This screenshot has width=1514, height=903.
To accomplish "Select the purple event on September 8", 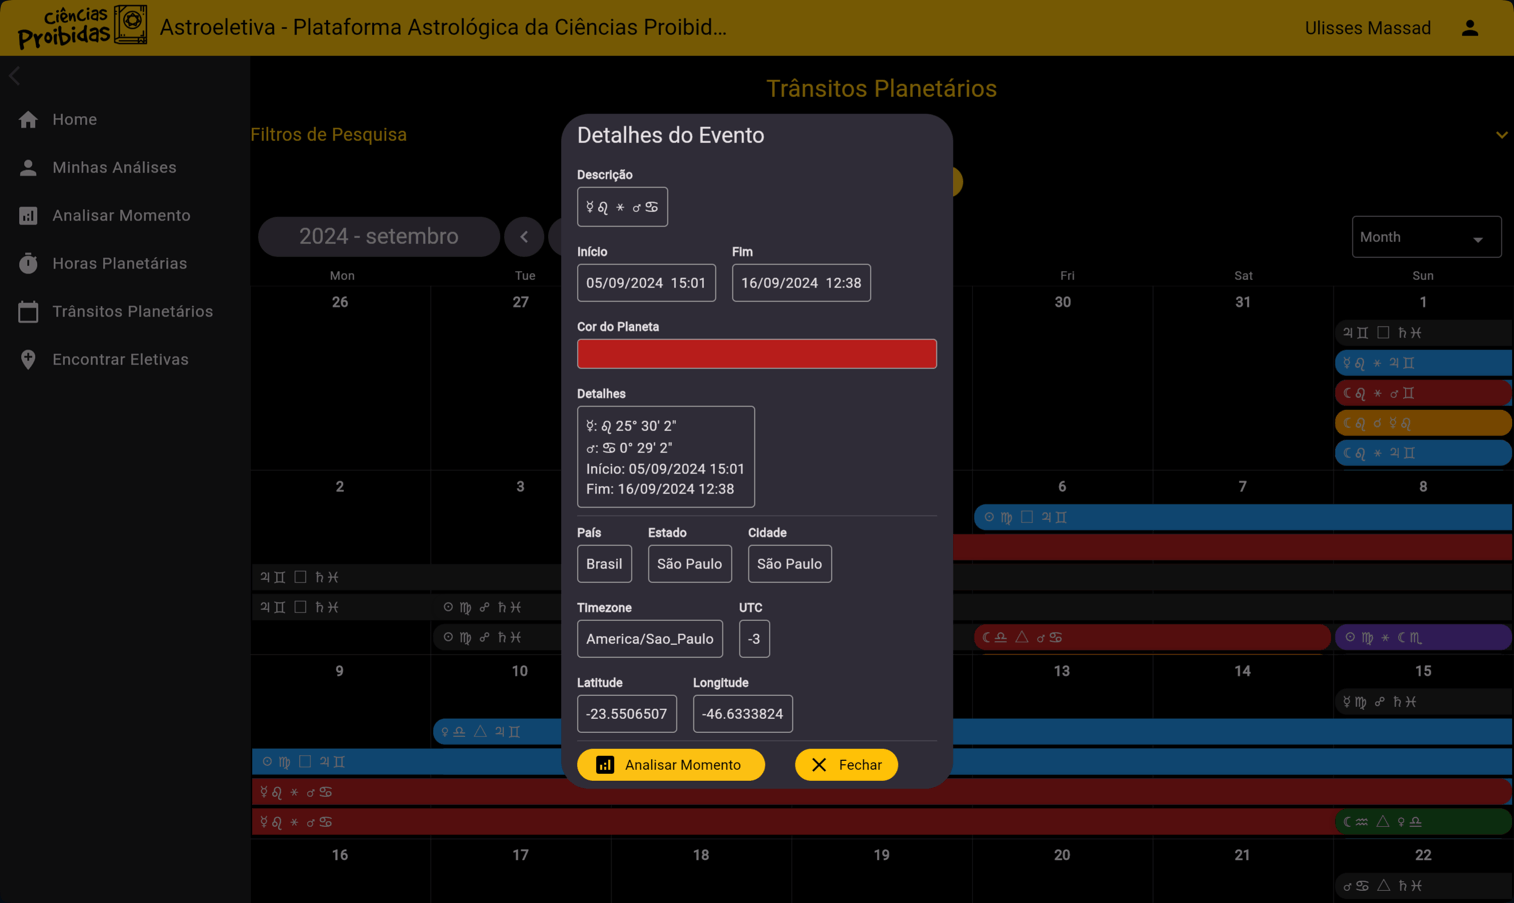I will pyautogui.click(x=1422, y=637).
